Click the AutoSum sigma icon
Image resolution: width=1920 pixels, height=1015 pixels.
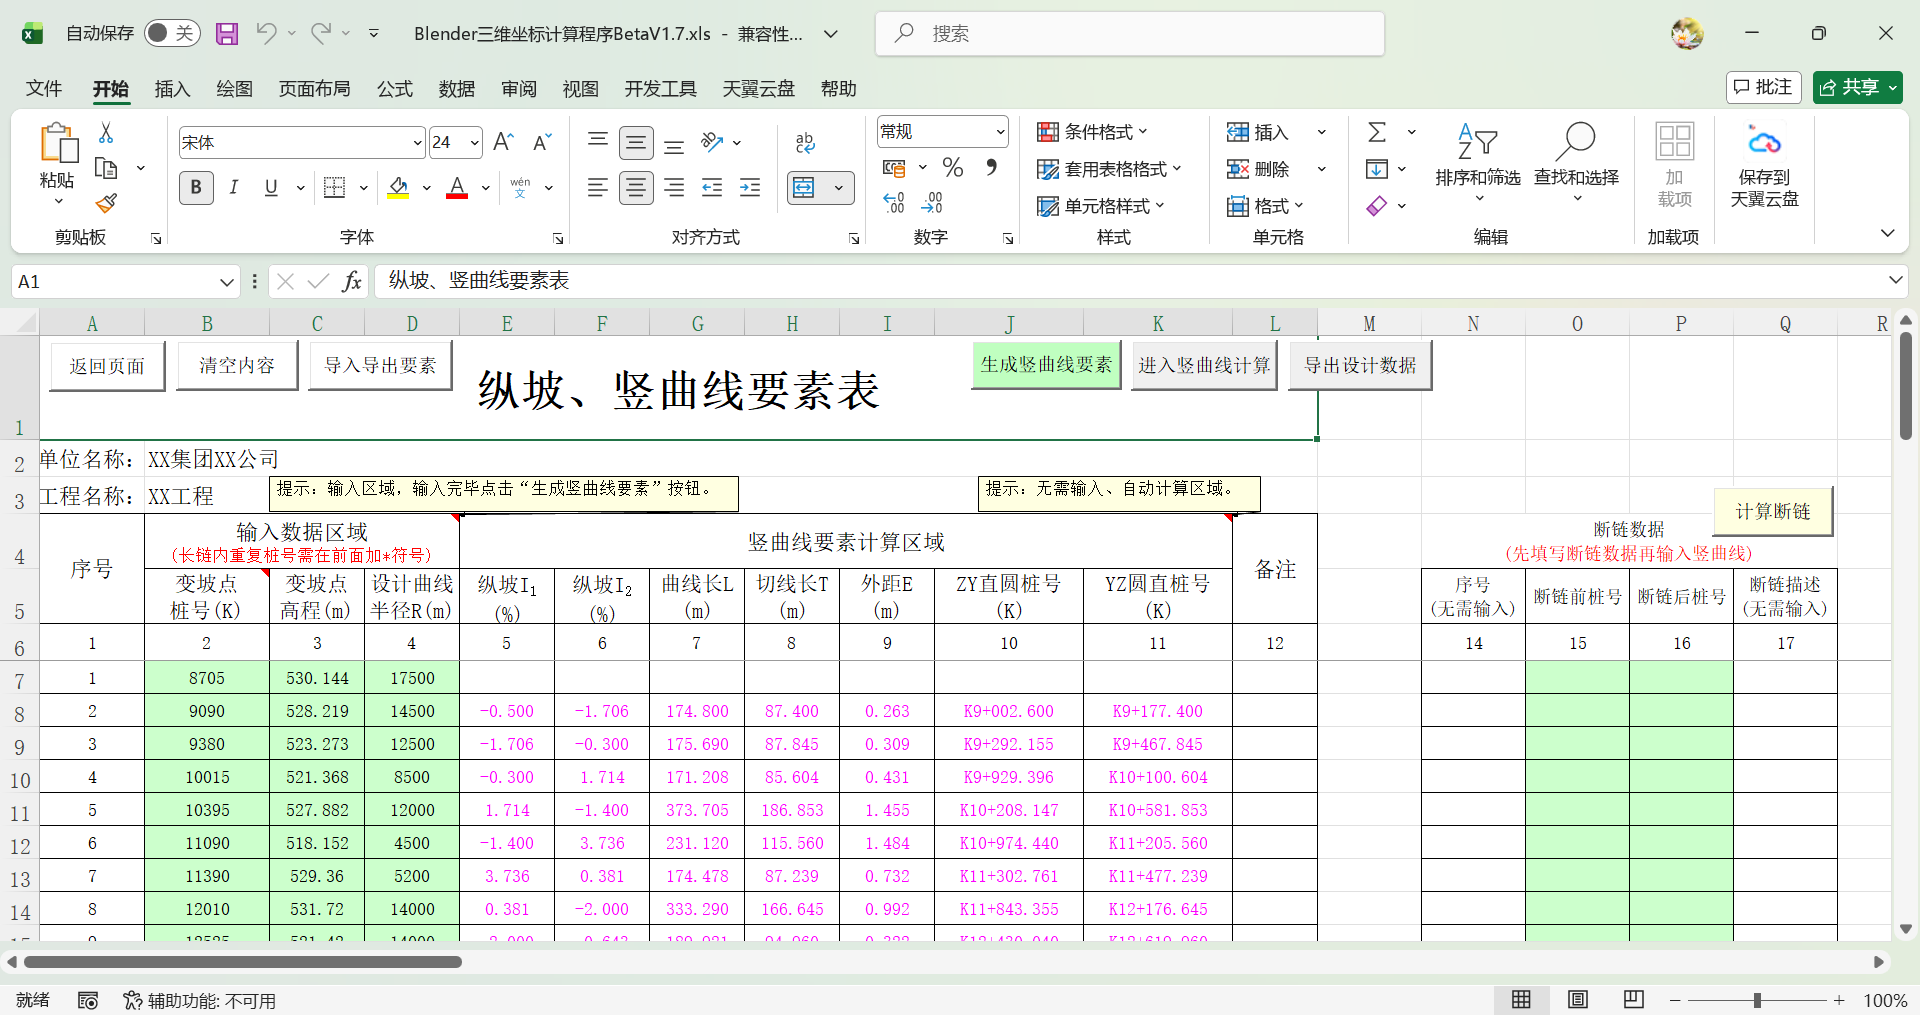pos(1377,132)
